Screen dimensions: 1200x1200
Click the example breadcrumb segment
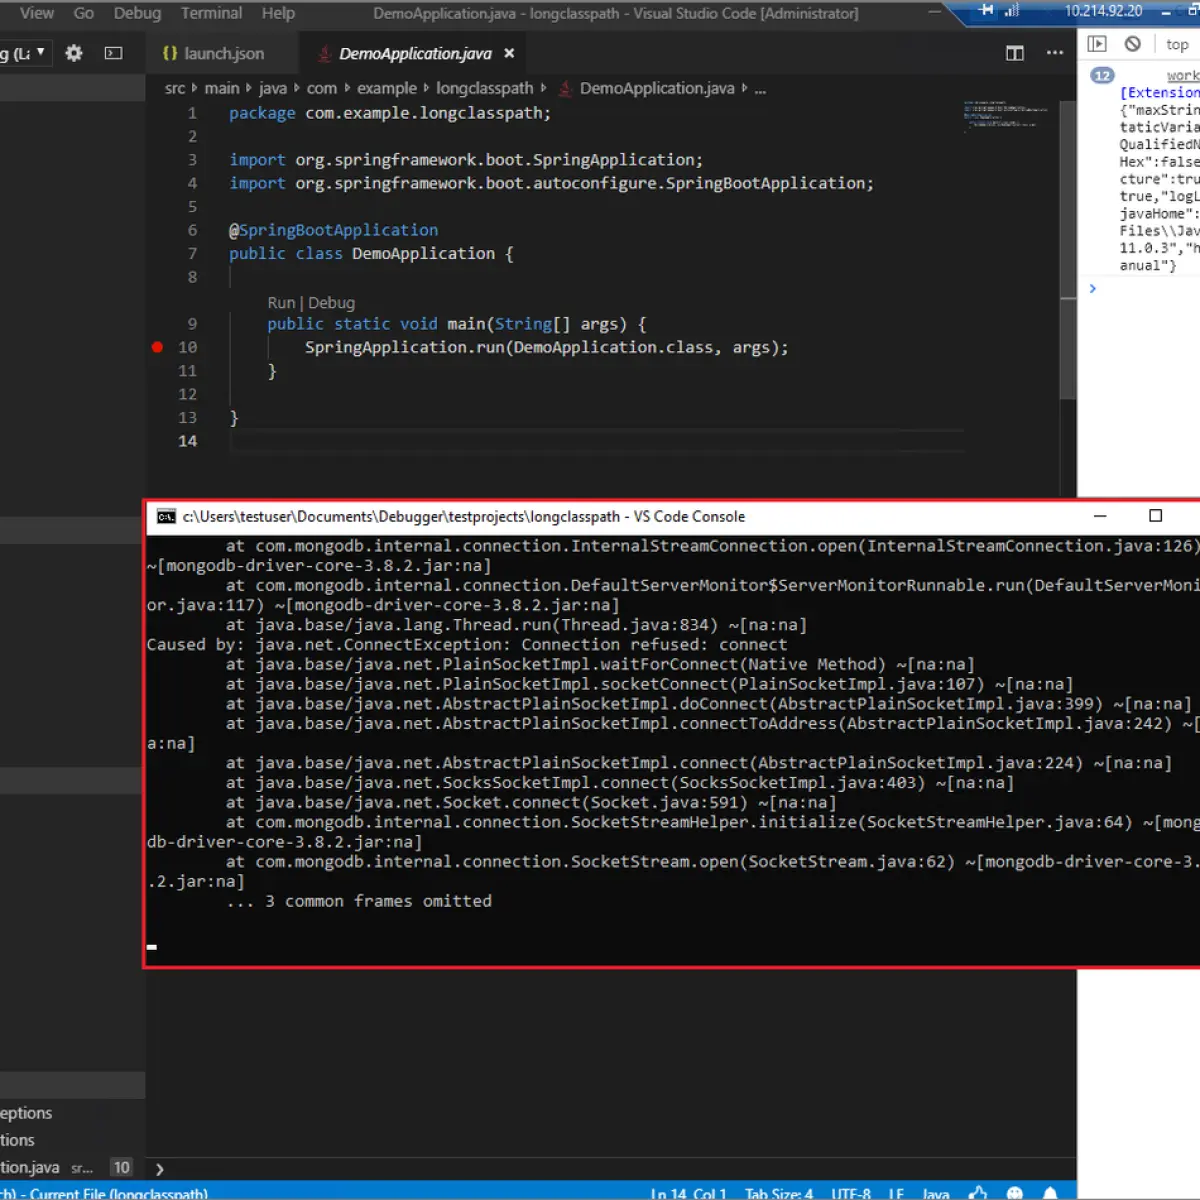[x=387, y=88]
